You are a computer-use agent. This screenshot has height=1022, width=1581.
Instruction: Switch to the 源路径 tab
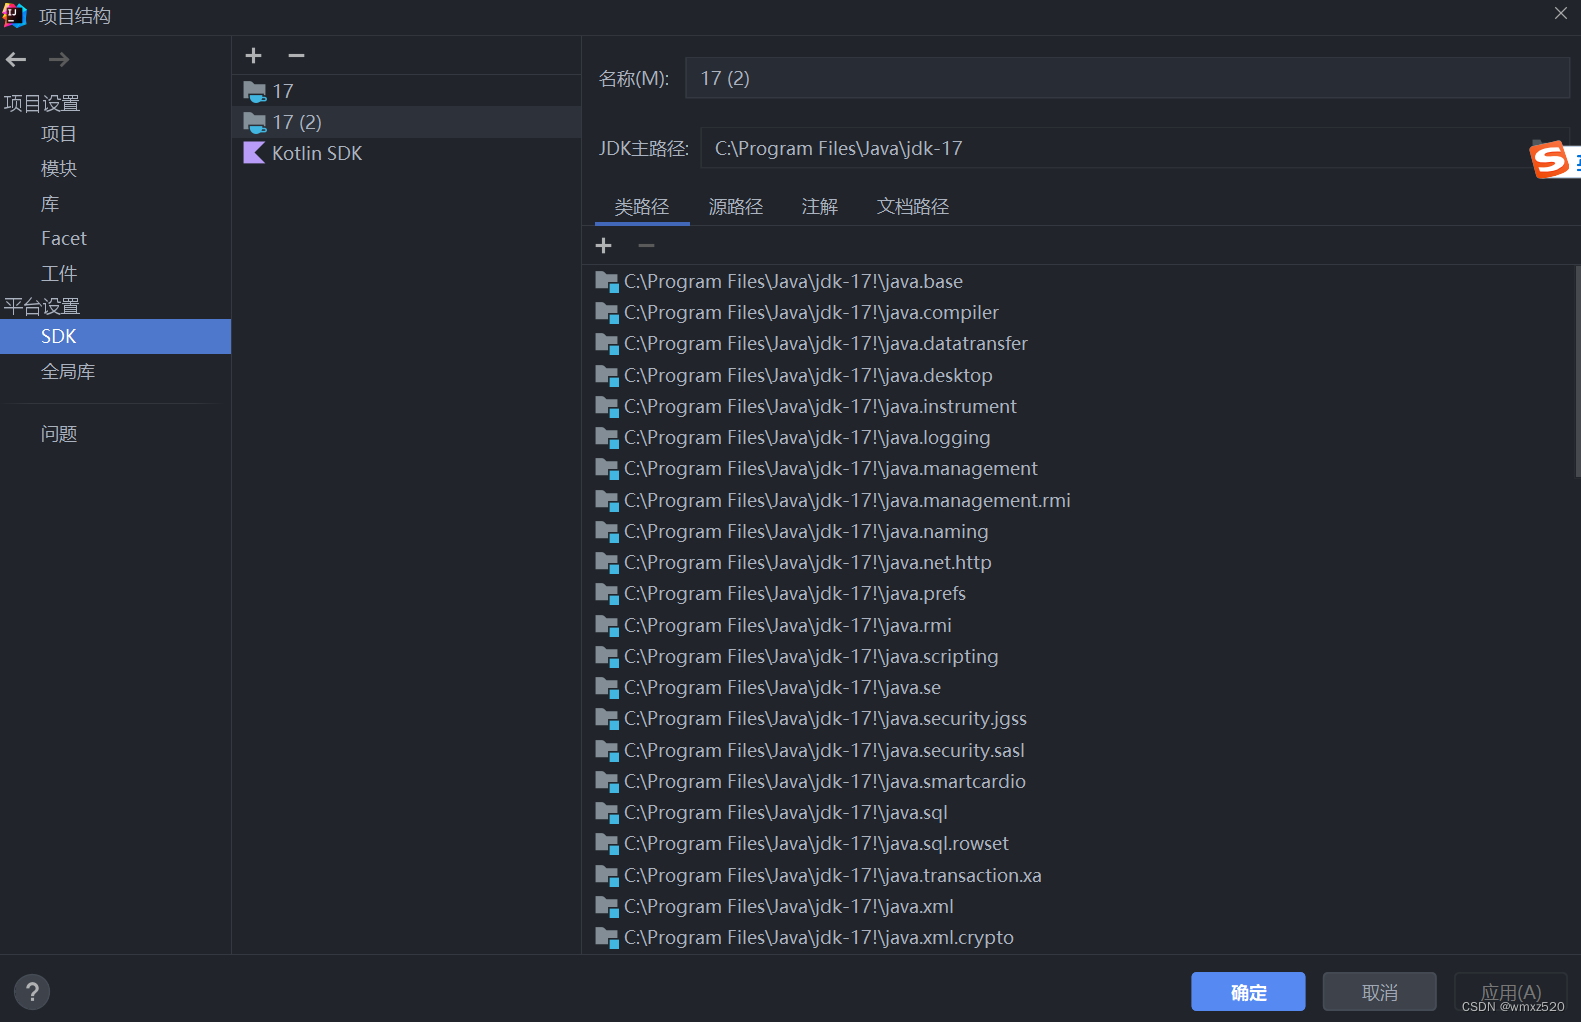(736, 207)
